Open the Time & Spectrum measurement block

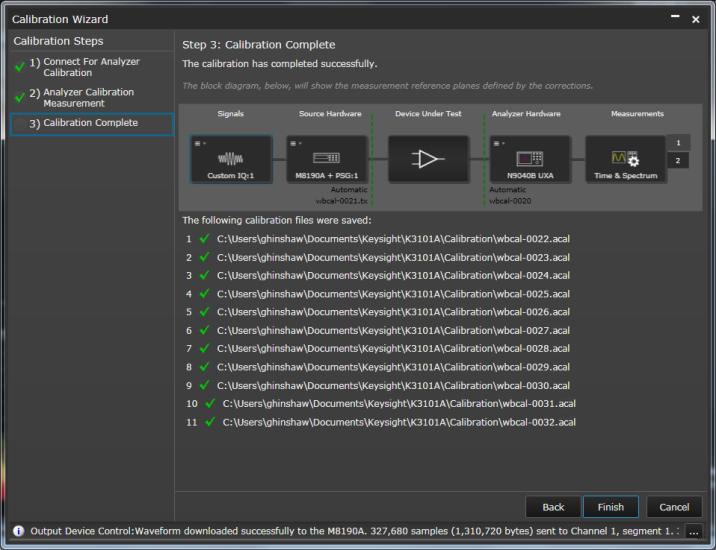tap(625, 160)
